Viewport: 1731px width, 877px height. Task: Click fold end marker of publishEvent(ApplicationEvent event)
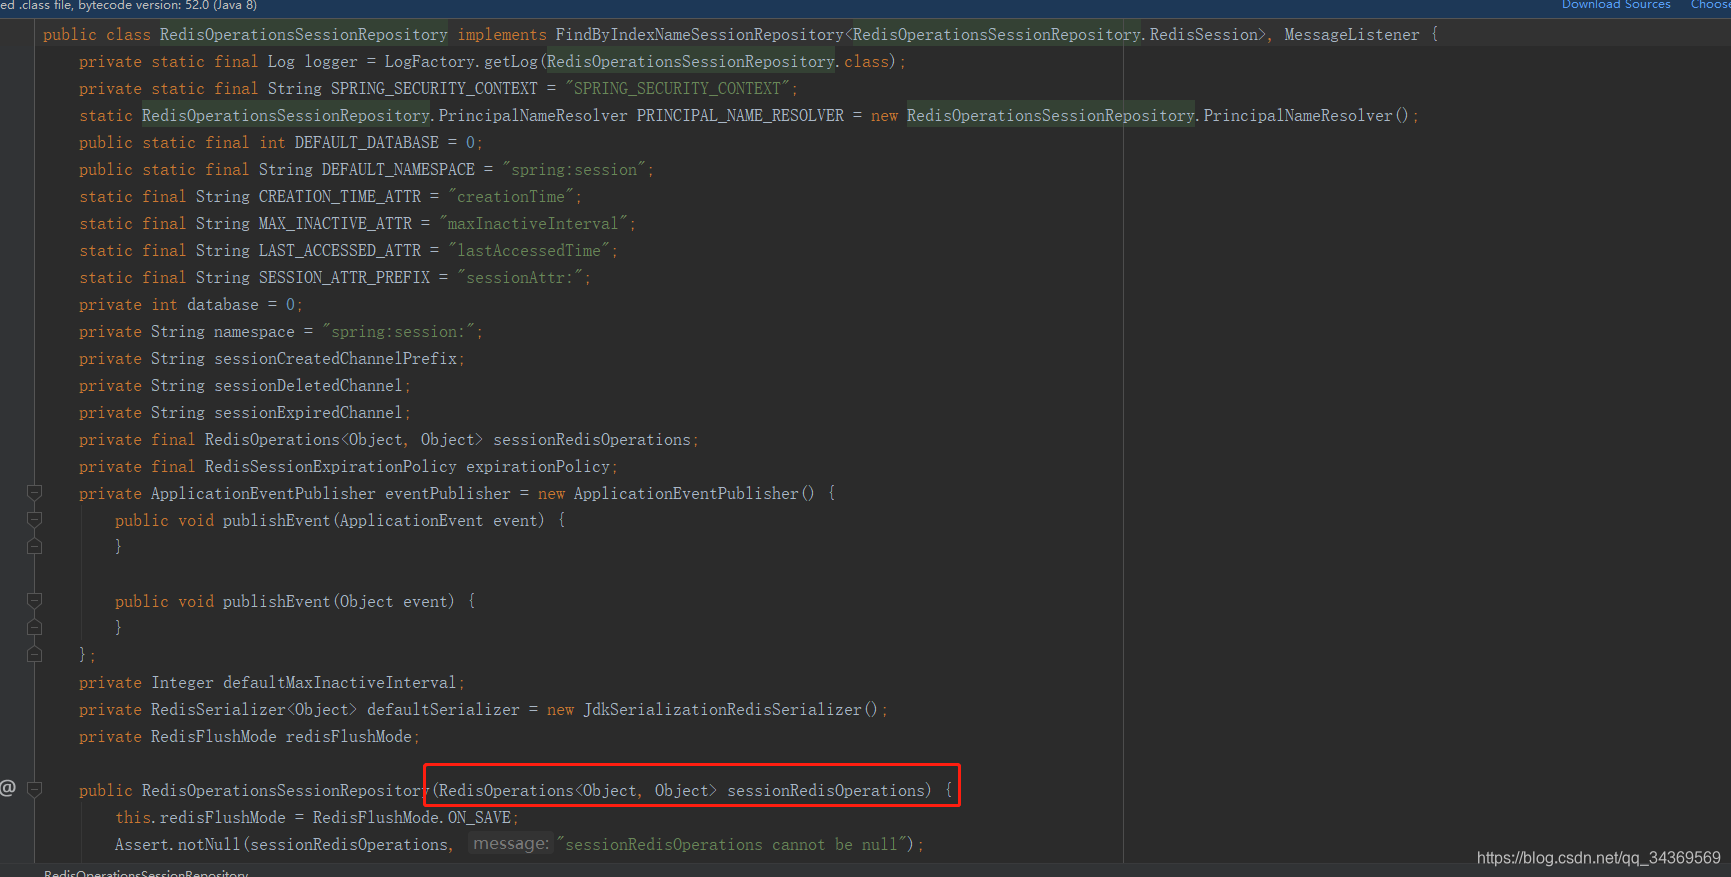click(x=34, y=546)
